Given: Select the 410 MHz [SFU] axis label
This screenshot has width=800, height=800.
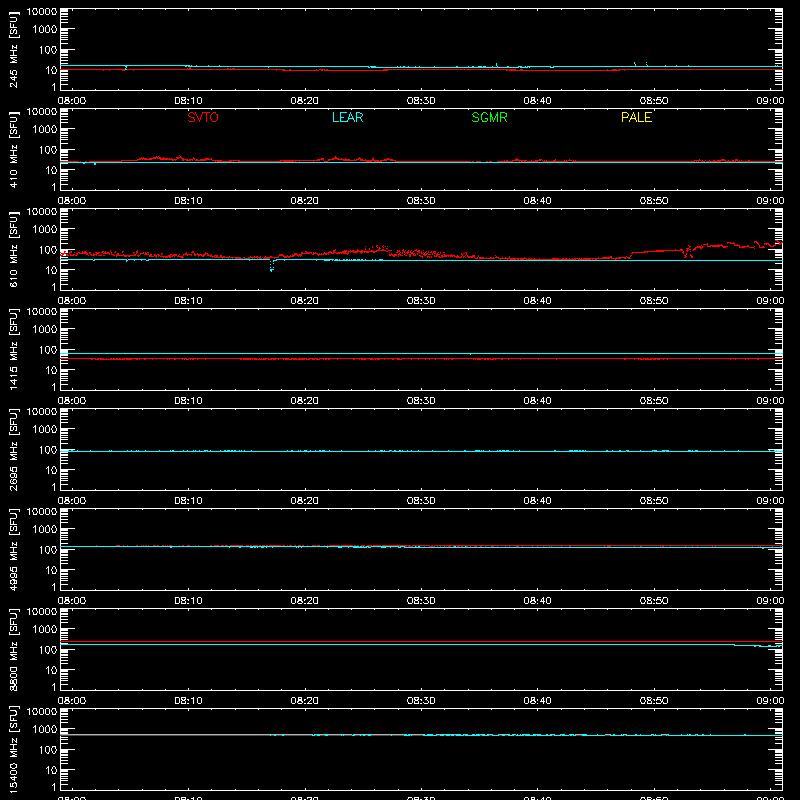Looking at the screenshot, I should [x=13, y=149].
